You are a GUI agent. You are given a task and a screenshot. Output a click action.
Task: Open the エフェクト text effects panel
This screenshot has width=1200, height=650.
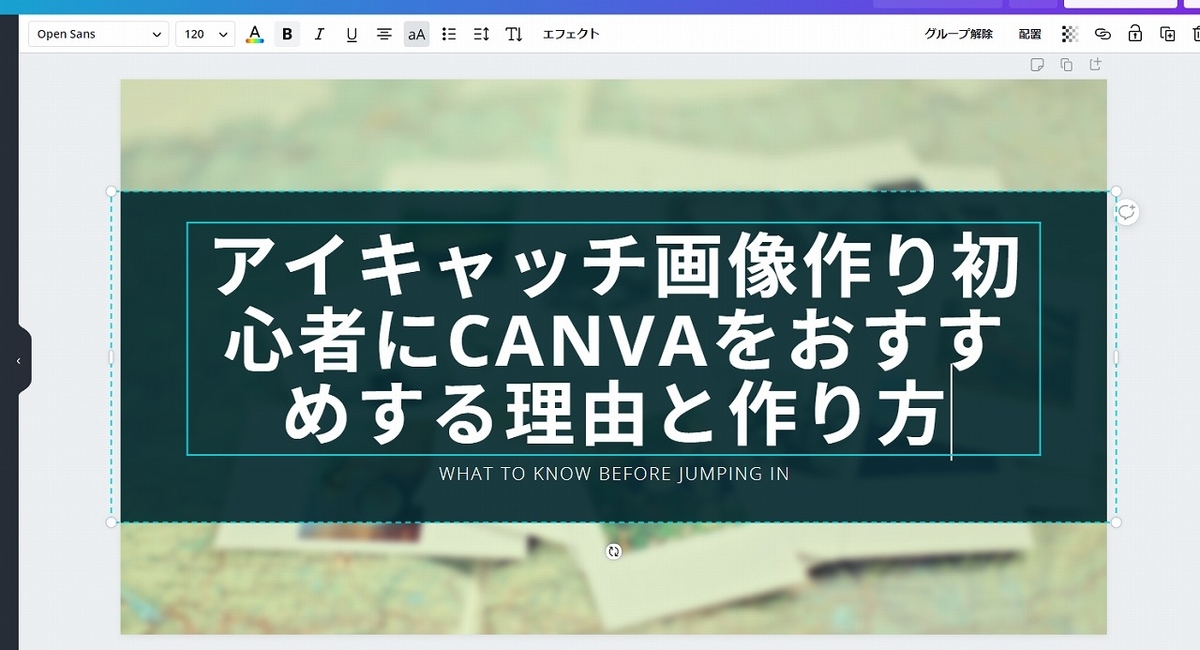[571, 34]
